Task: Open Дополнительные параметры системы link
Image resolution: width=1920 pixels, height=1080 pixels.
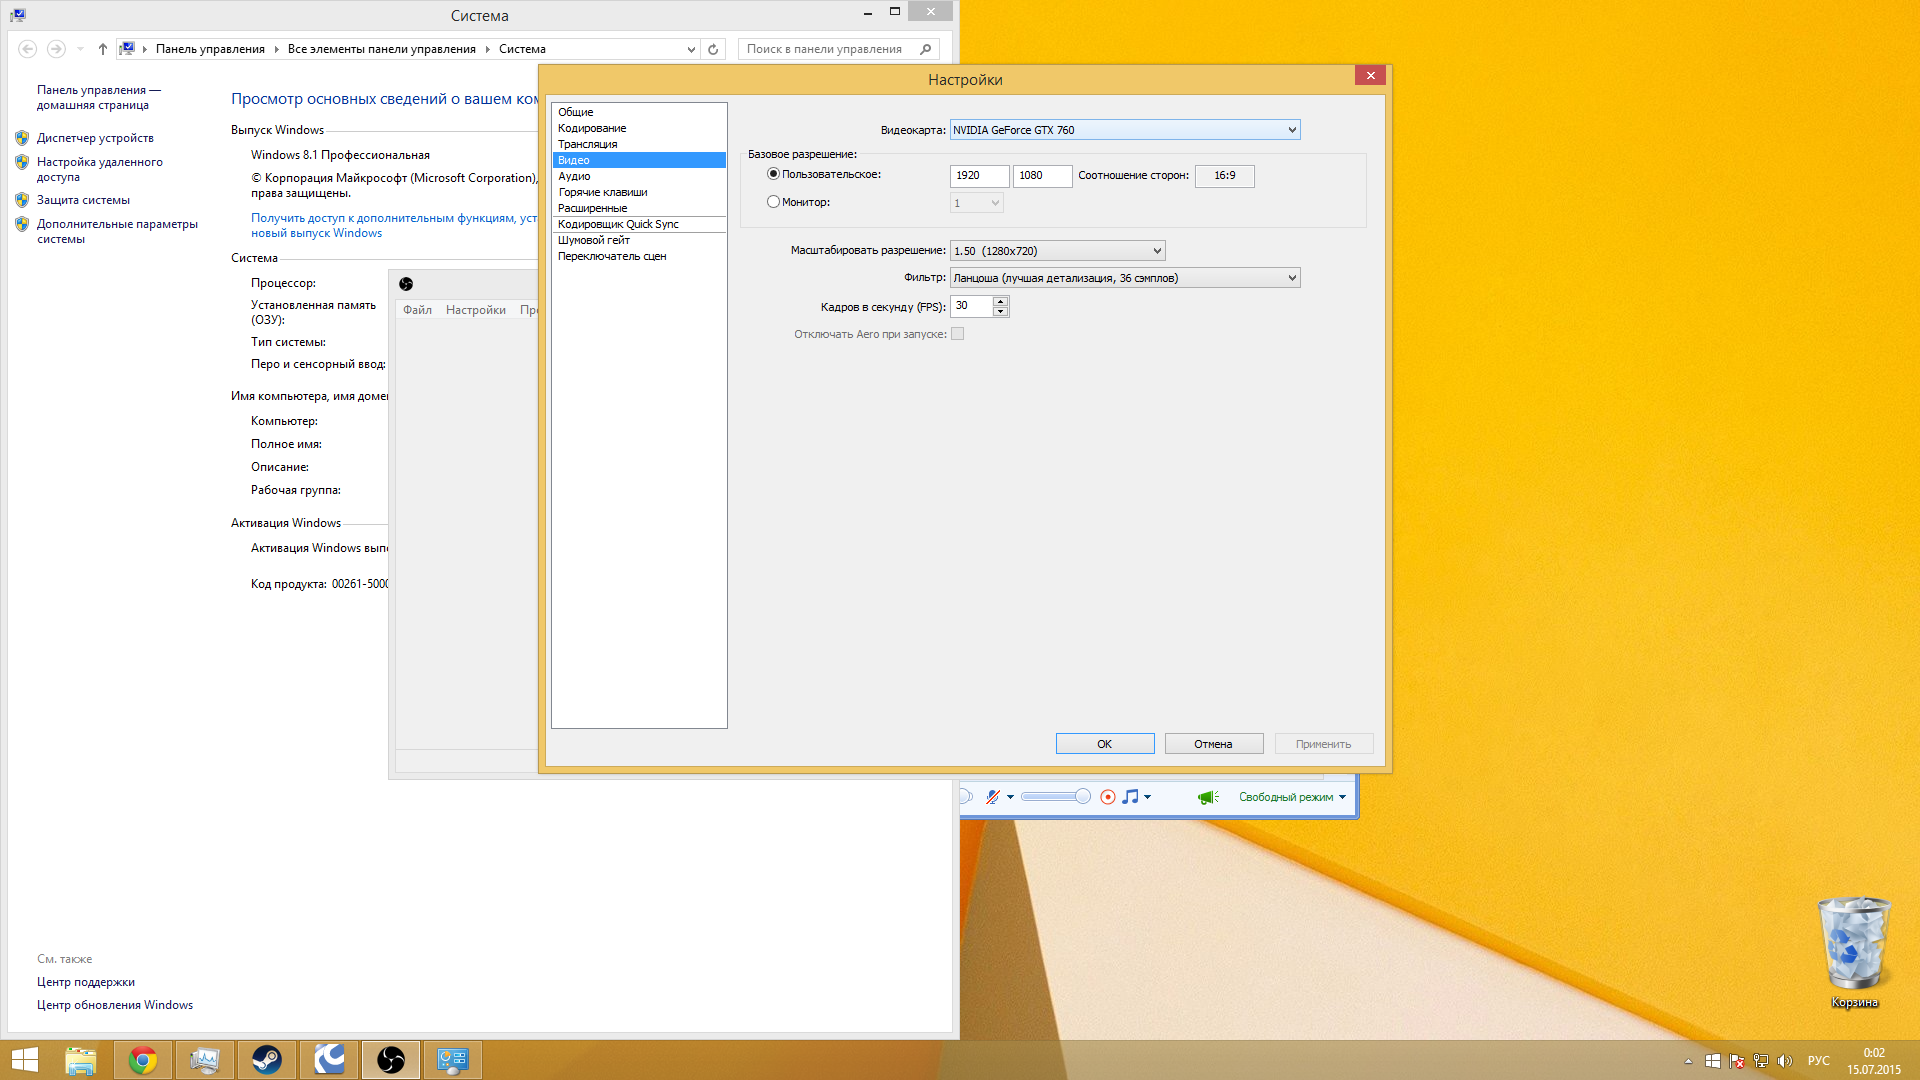Action: (x=117, y=231)
